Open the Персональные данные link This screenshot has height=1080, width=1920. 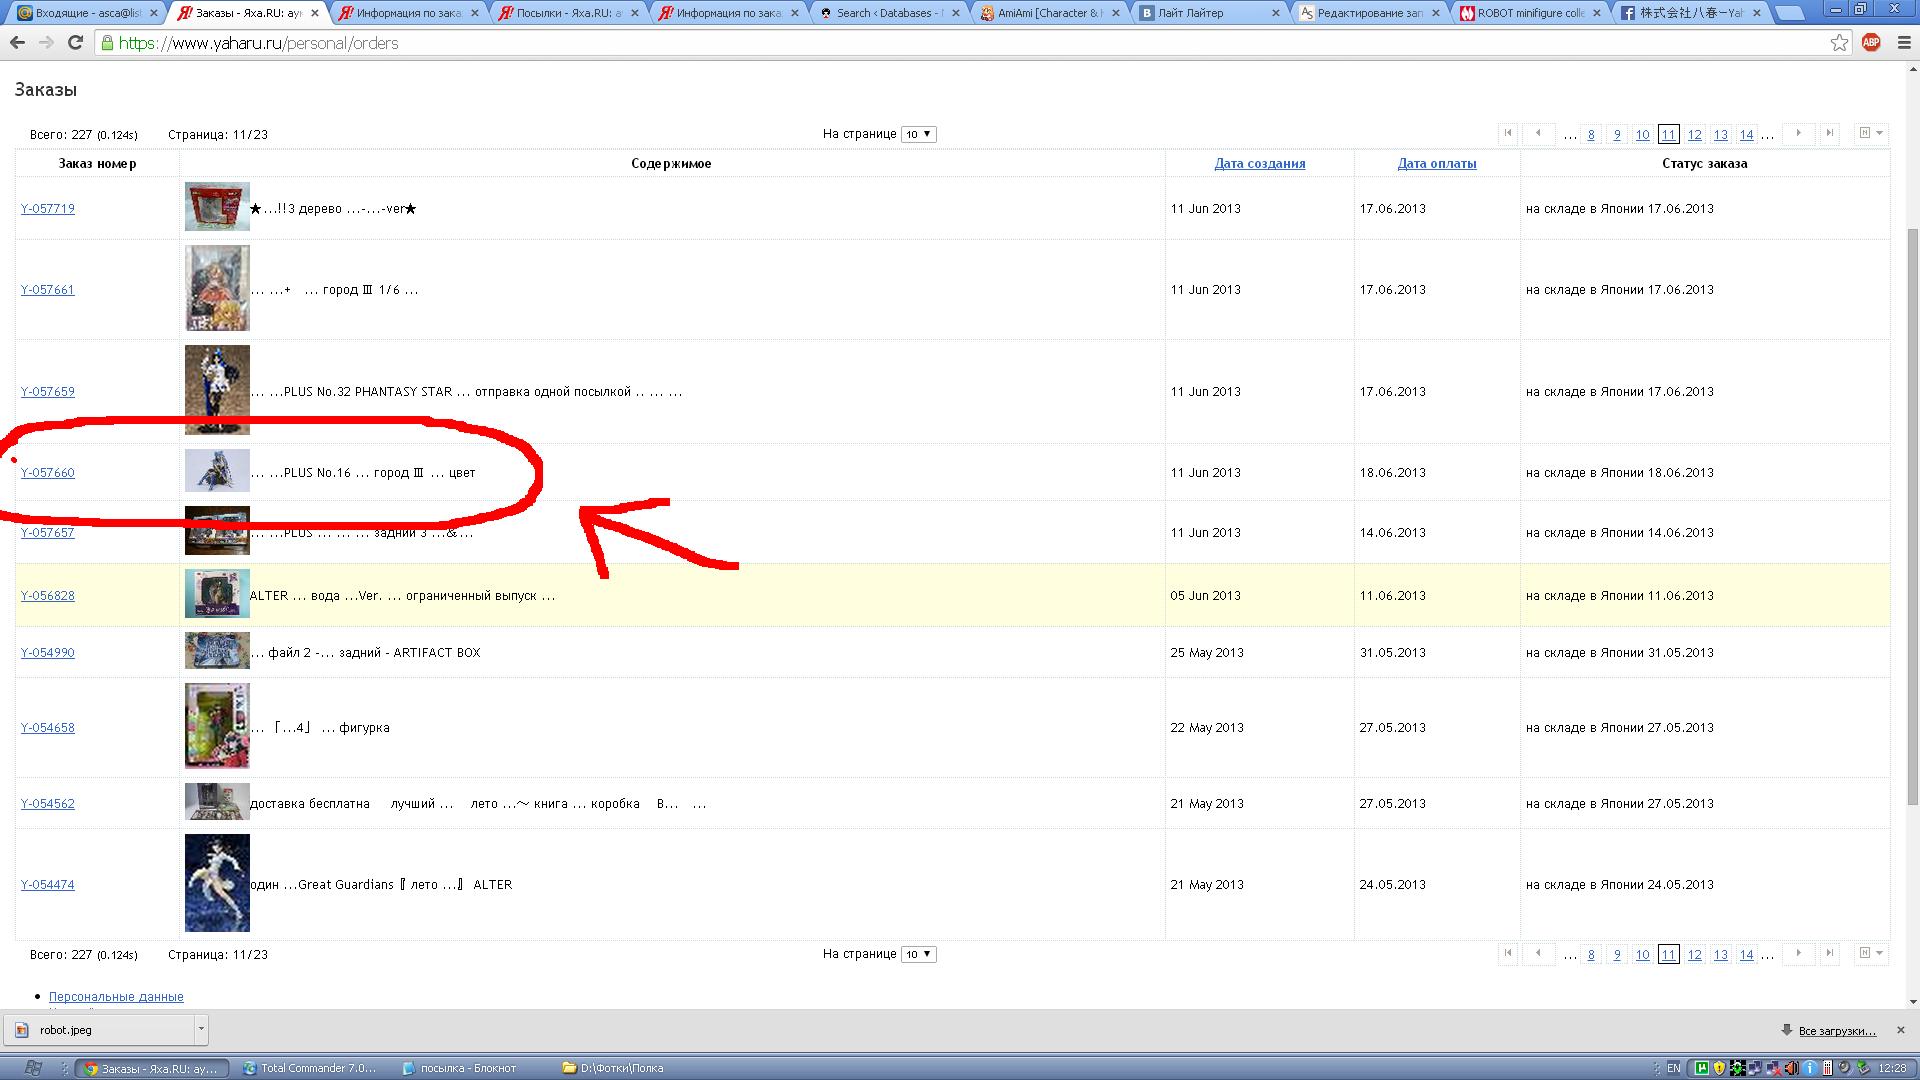click(116, 997)
